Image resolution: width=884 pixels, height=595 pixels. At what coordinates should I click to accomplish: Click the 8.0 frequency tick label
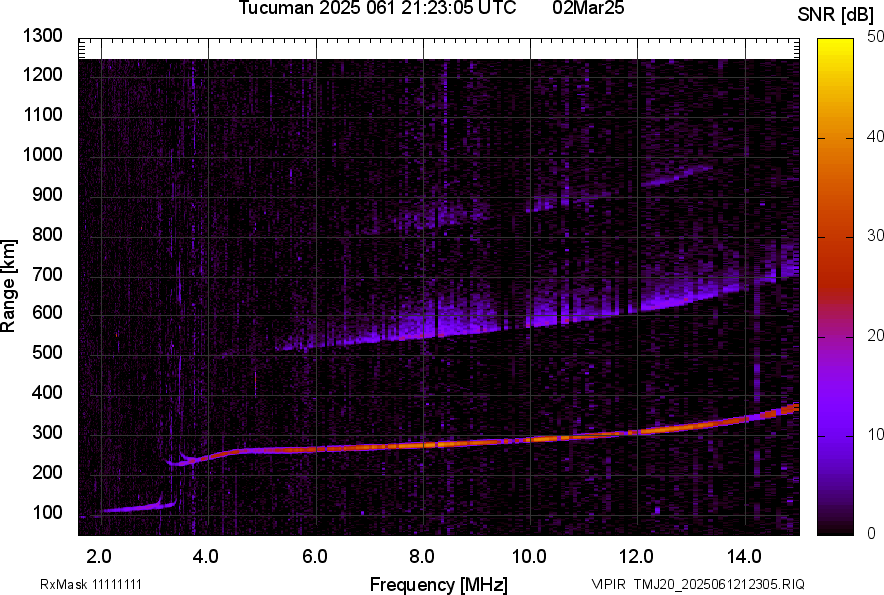coord(421,556)
